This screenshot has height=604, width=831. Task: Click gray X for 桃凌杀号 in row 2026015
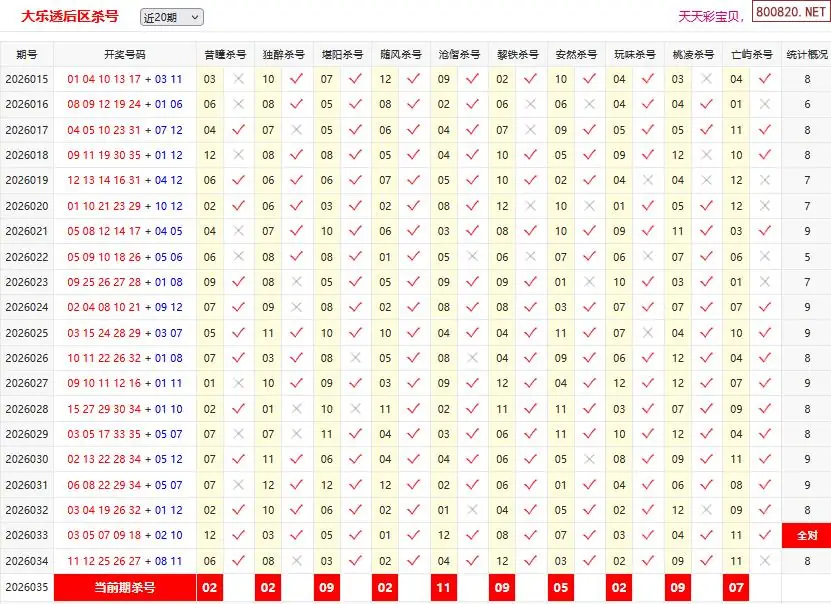(x=707, y=79)
